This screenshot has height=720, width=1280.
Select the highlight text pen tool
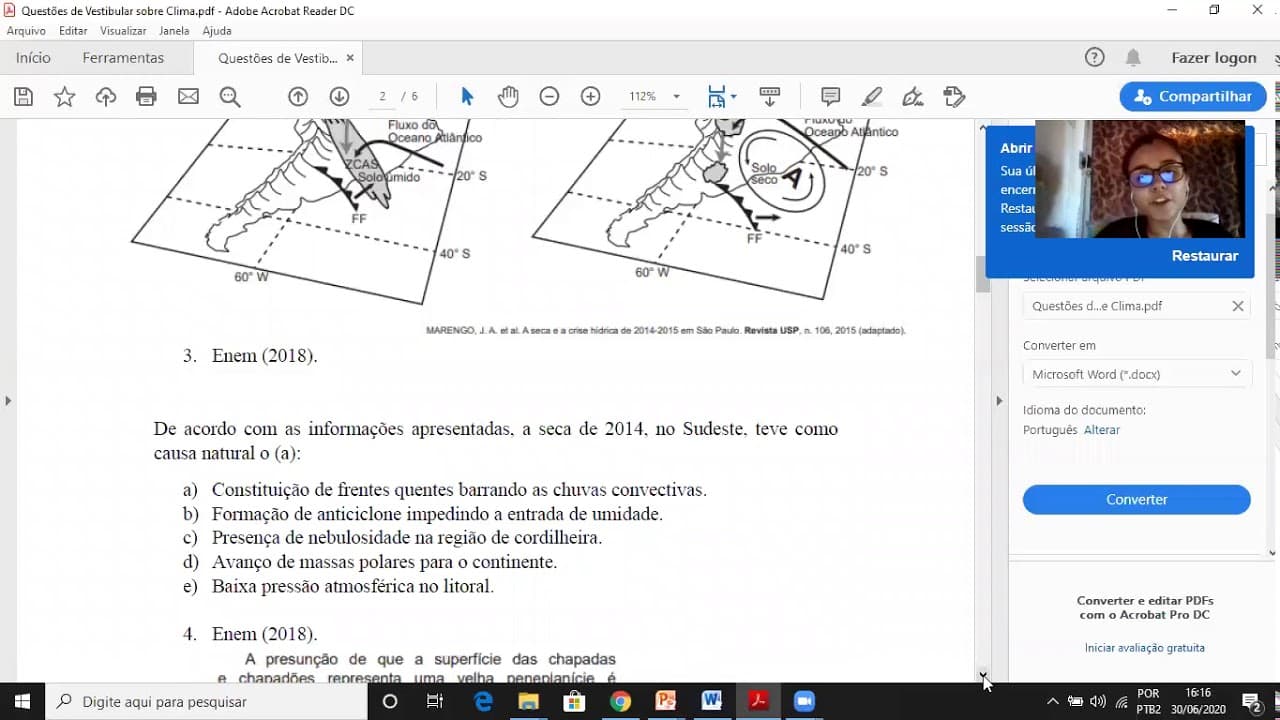[872, 97]
